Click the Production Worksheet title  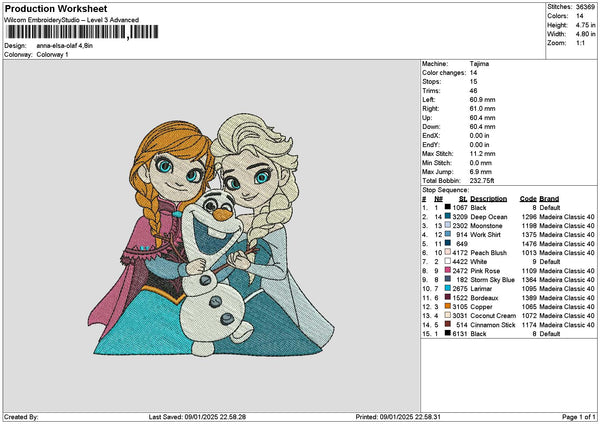tap(56, 9)
